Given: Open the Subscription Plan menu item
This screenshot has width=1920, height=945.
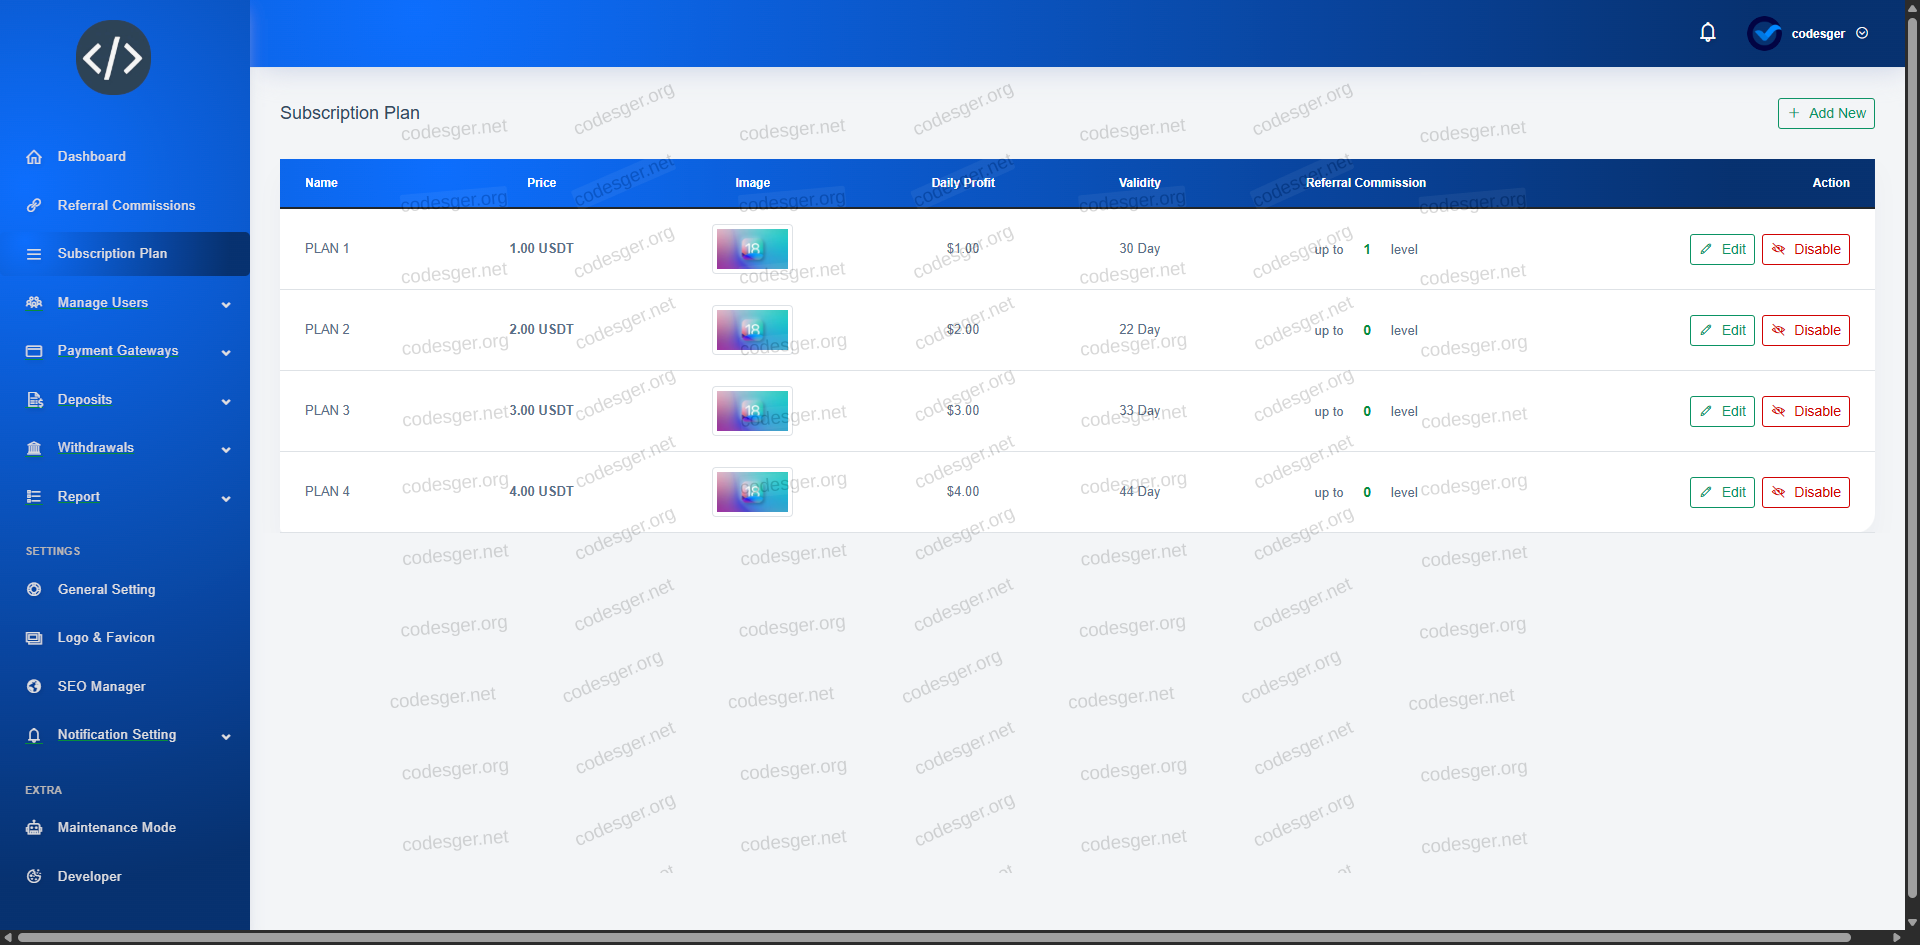Looking at the screenshot, I should tap(112, 254).
